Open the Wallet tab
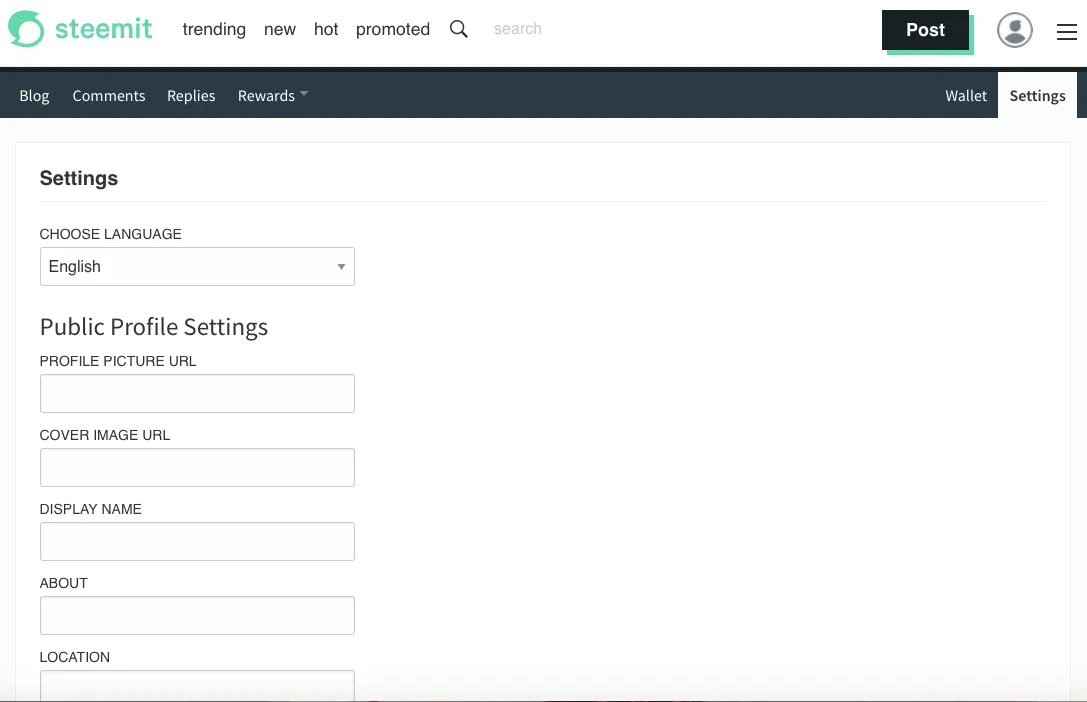Screen dimensions: 1087x702 tap(966, 96)
